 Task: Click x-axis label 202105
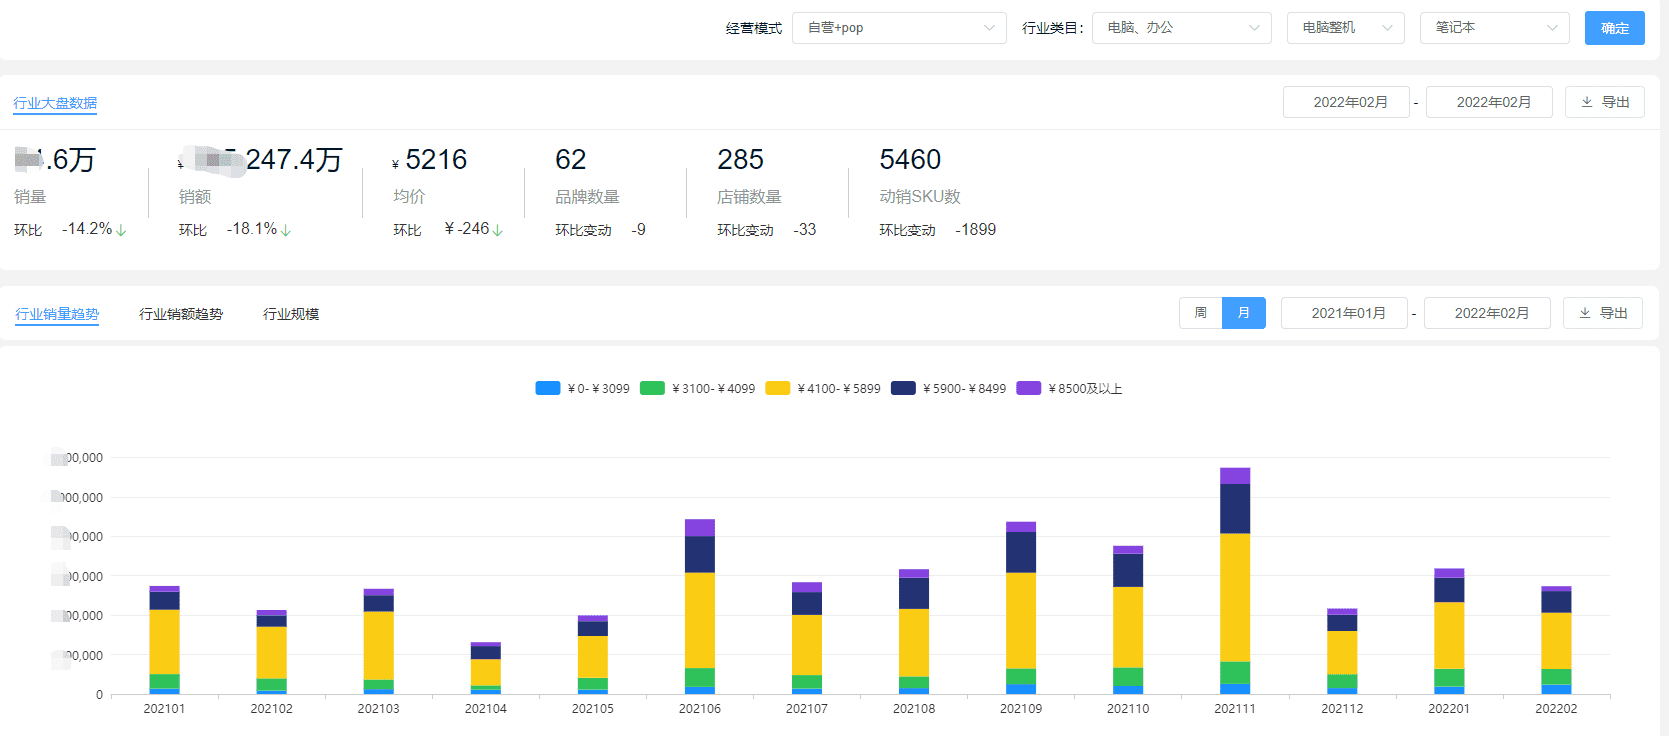click(x=593, y=708)
